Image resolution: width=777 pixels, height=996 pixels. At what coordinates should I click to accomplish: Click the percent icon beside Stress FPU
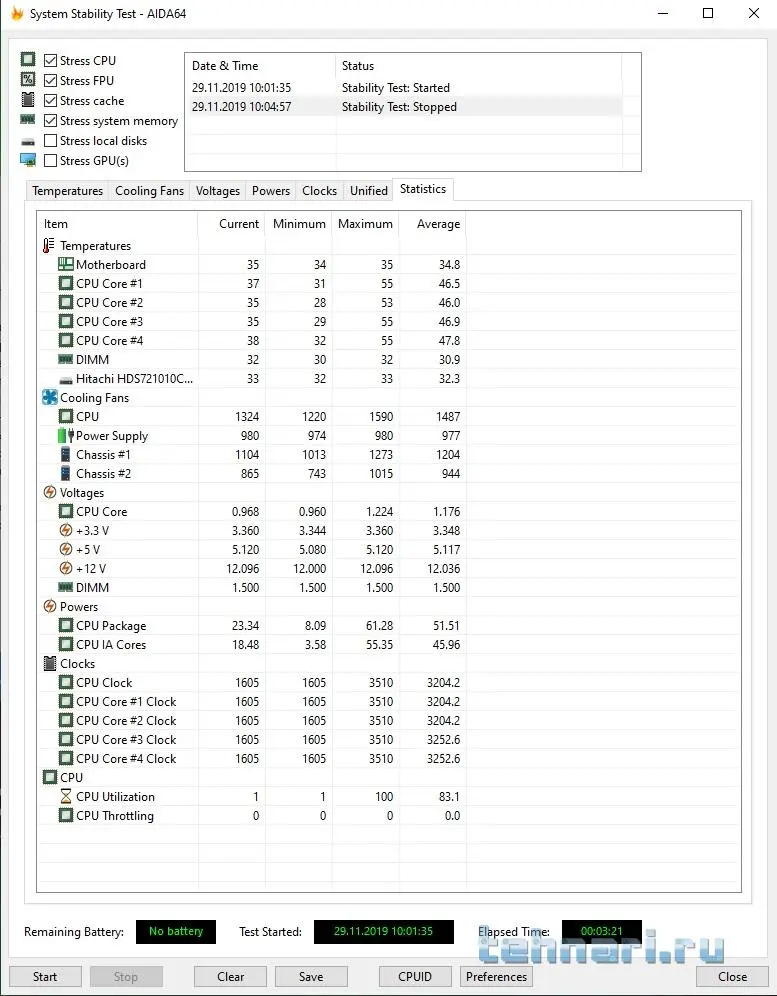point(28,80)
